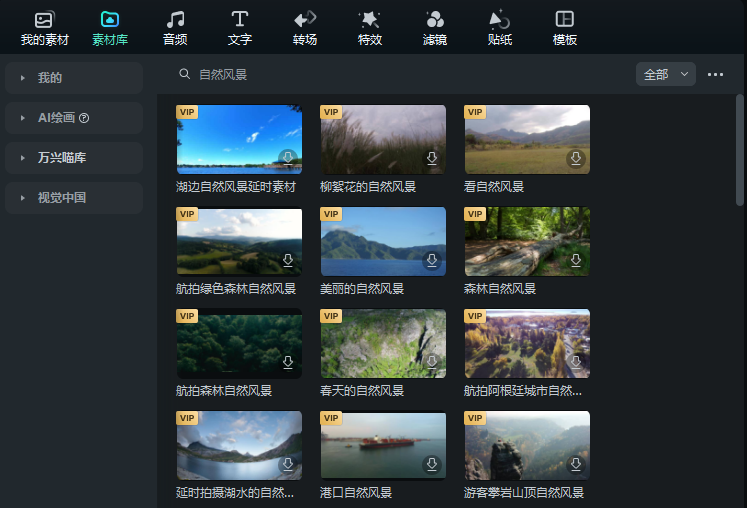Click the 航拍森林自然风景 title text
The height and width of the screenshot is (508, 747).
pyautogui.click(x=224, y=391)
